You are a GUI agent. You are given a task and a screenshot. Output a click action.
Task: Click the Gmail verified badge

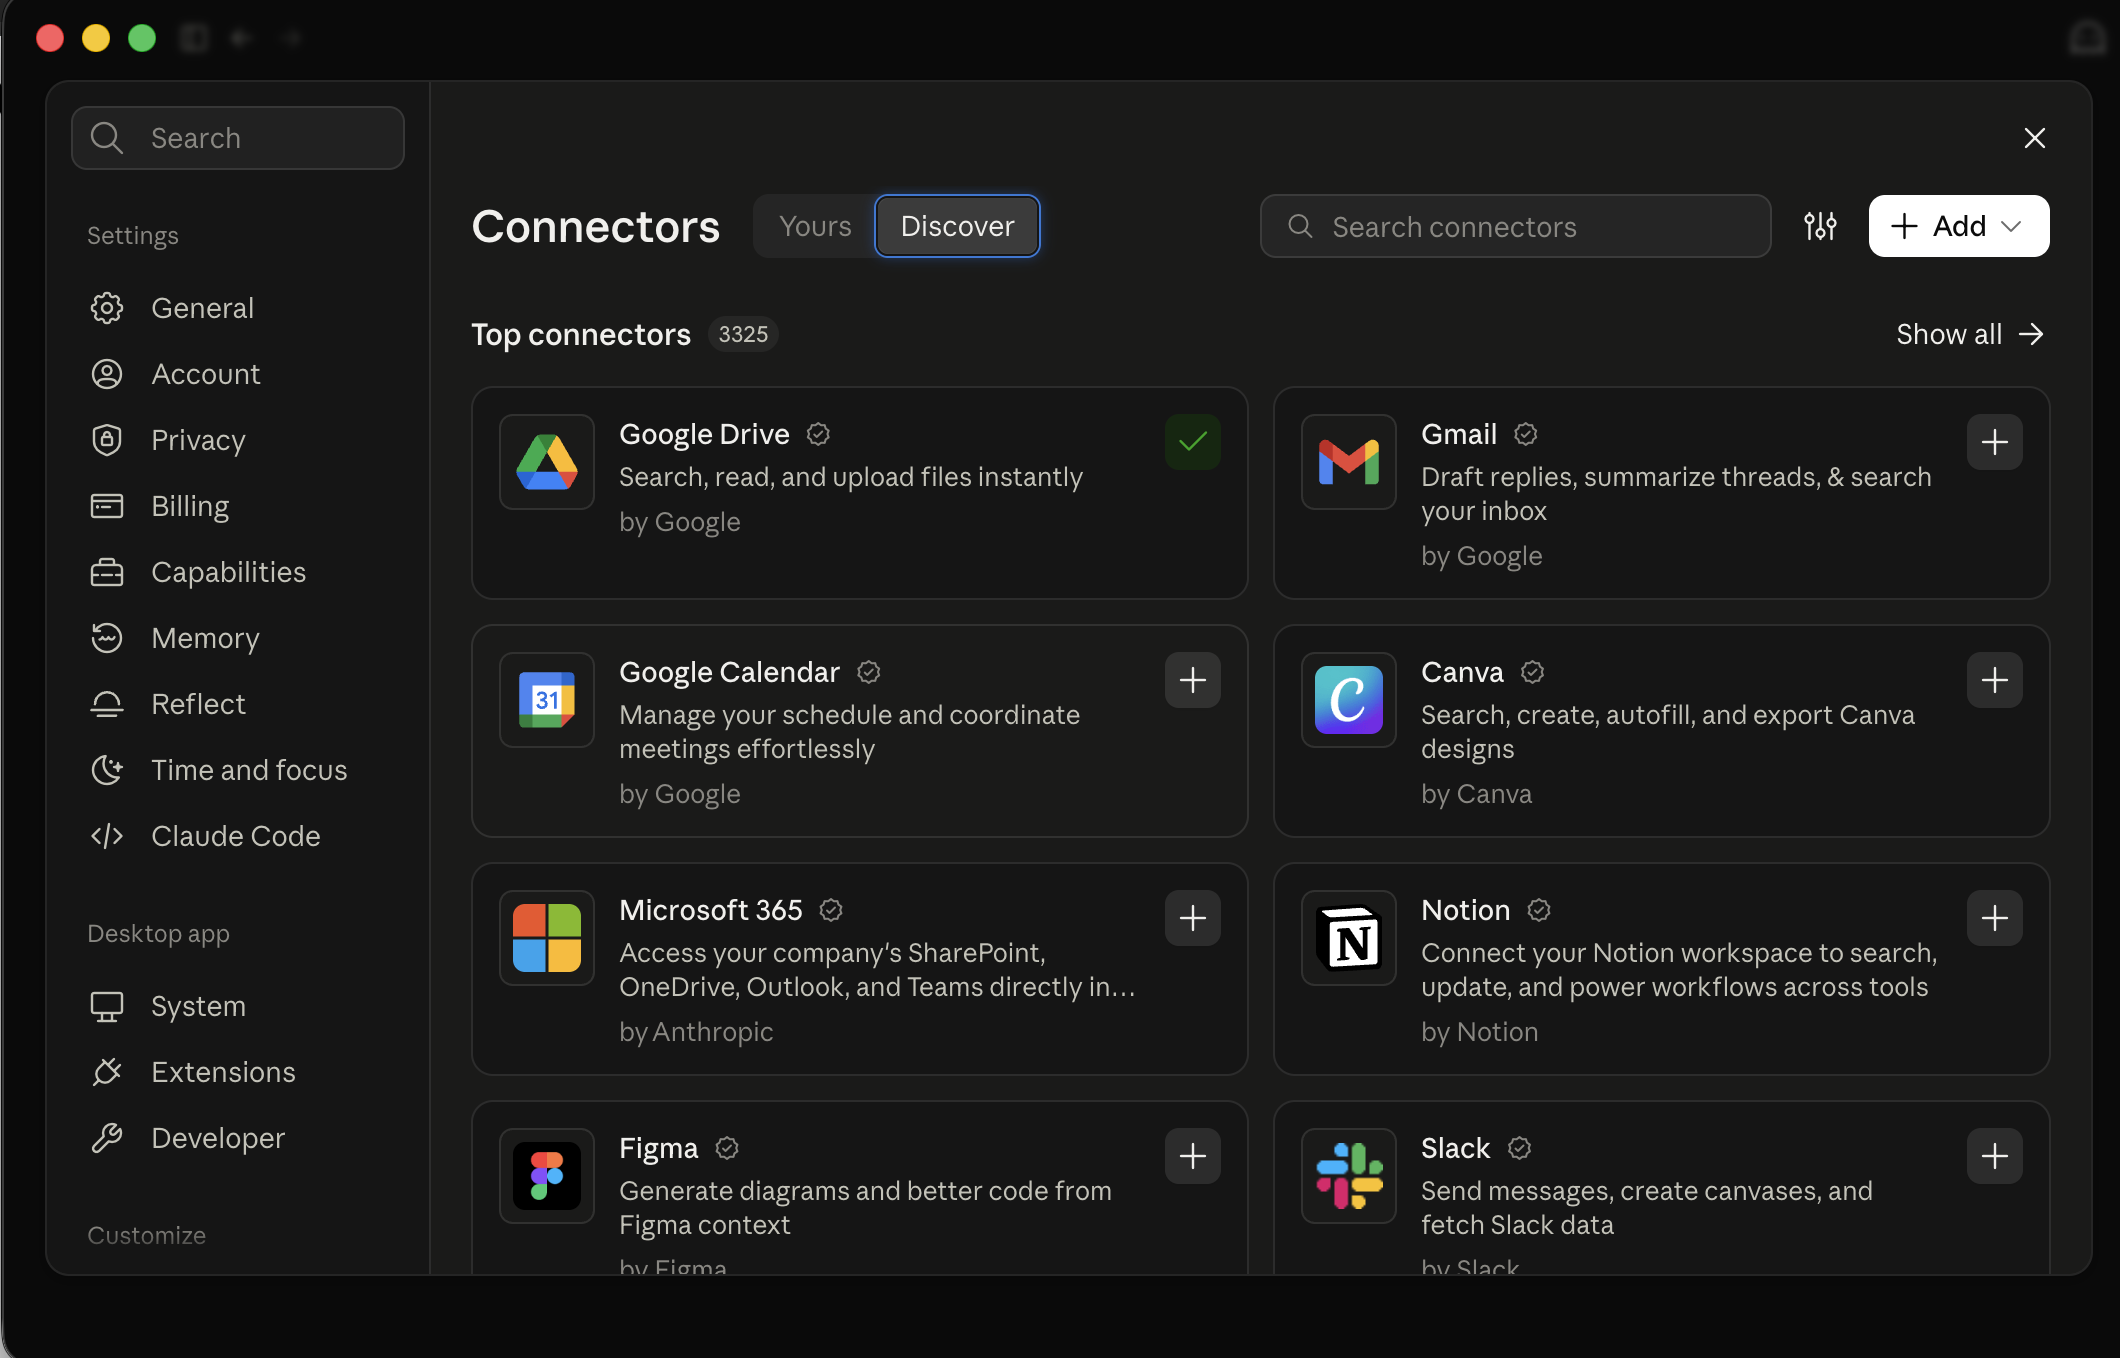[1525, 434]
